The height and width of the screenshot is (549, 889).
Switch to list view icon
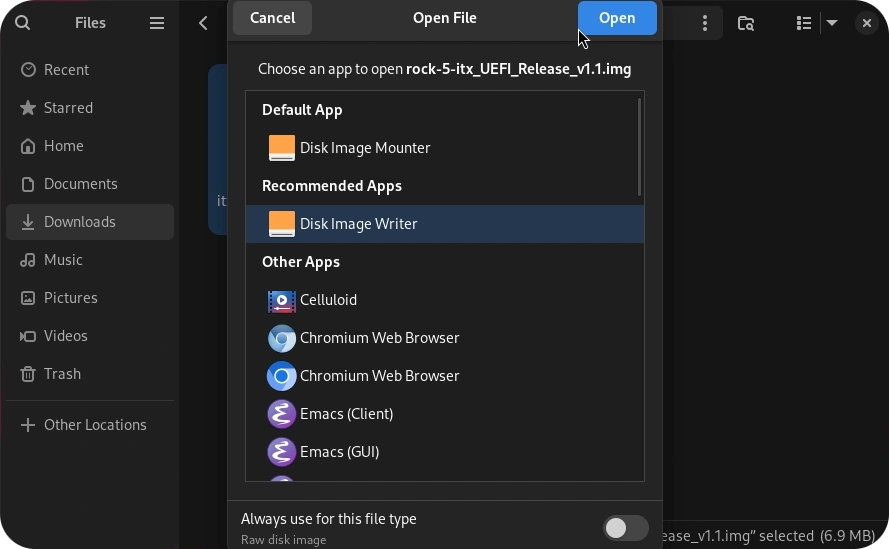[803, 23]
